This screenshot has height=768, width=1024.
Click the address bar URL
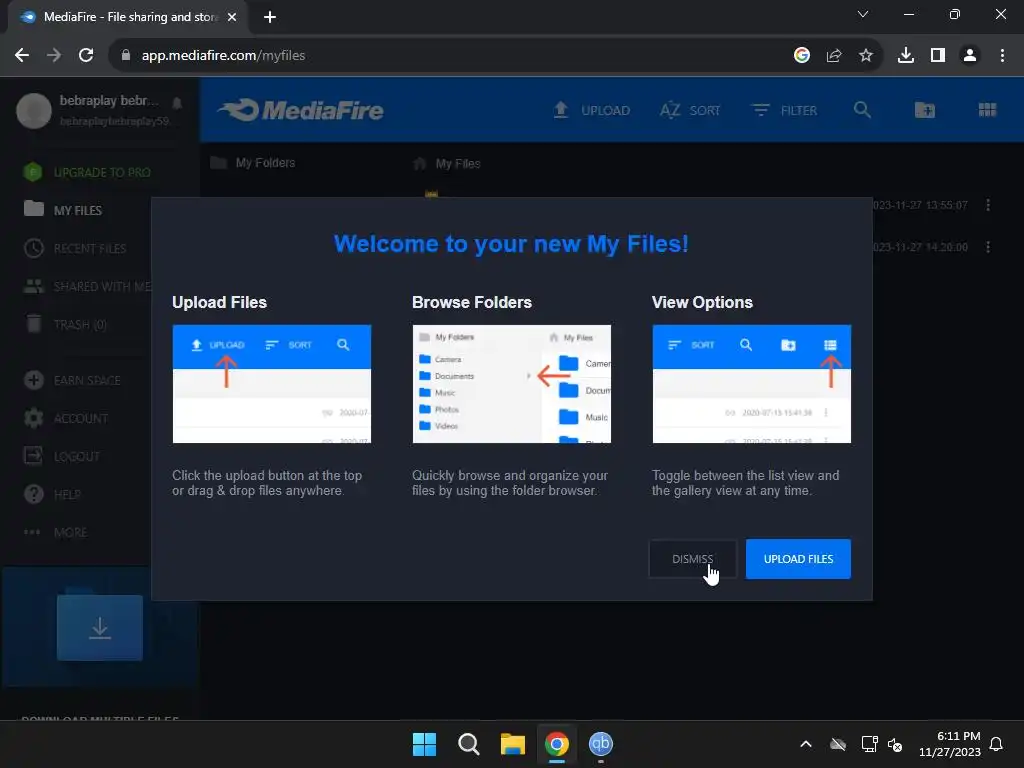pyautogui.click(x=223, y=56)
